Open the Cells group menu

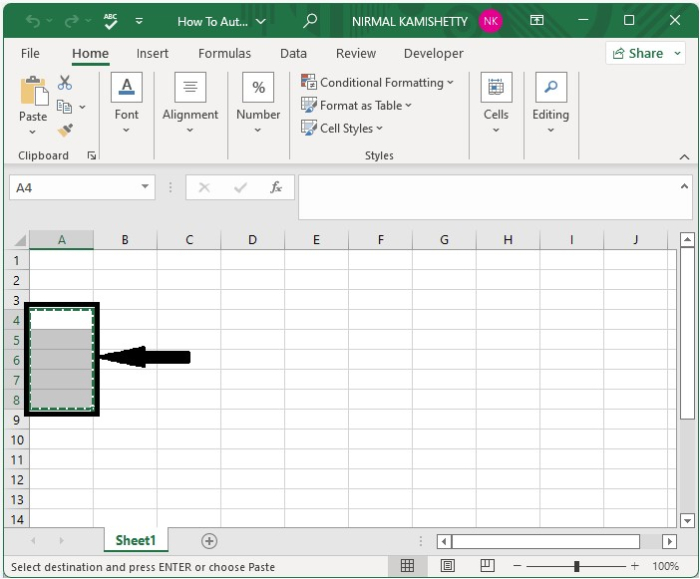click(x=496, y=103)
